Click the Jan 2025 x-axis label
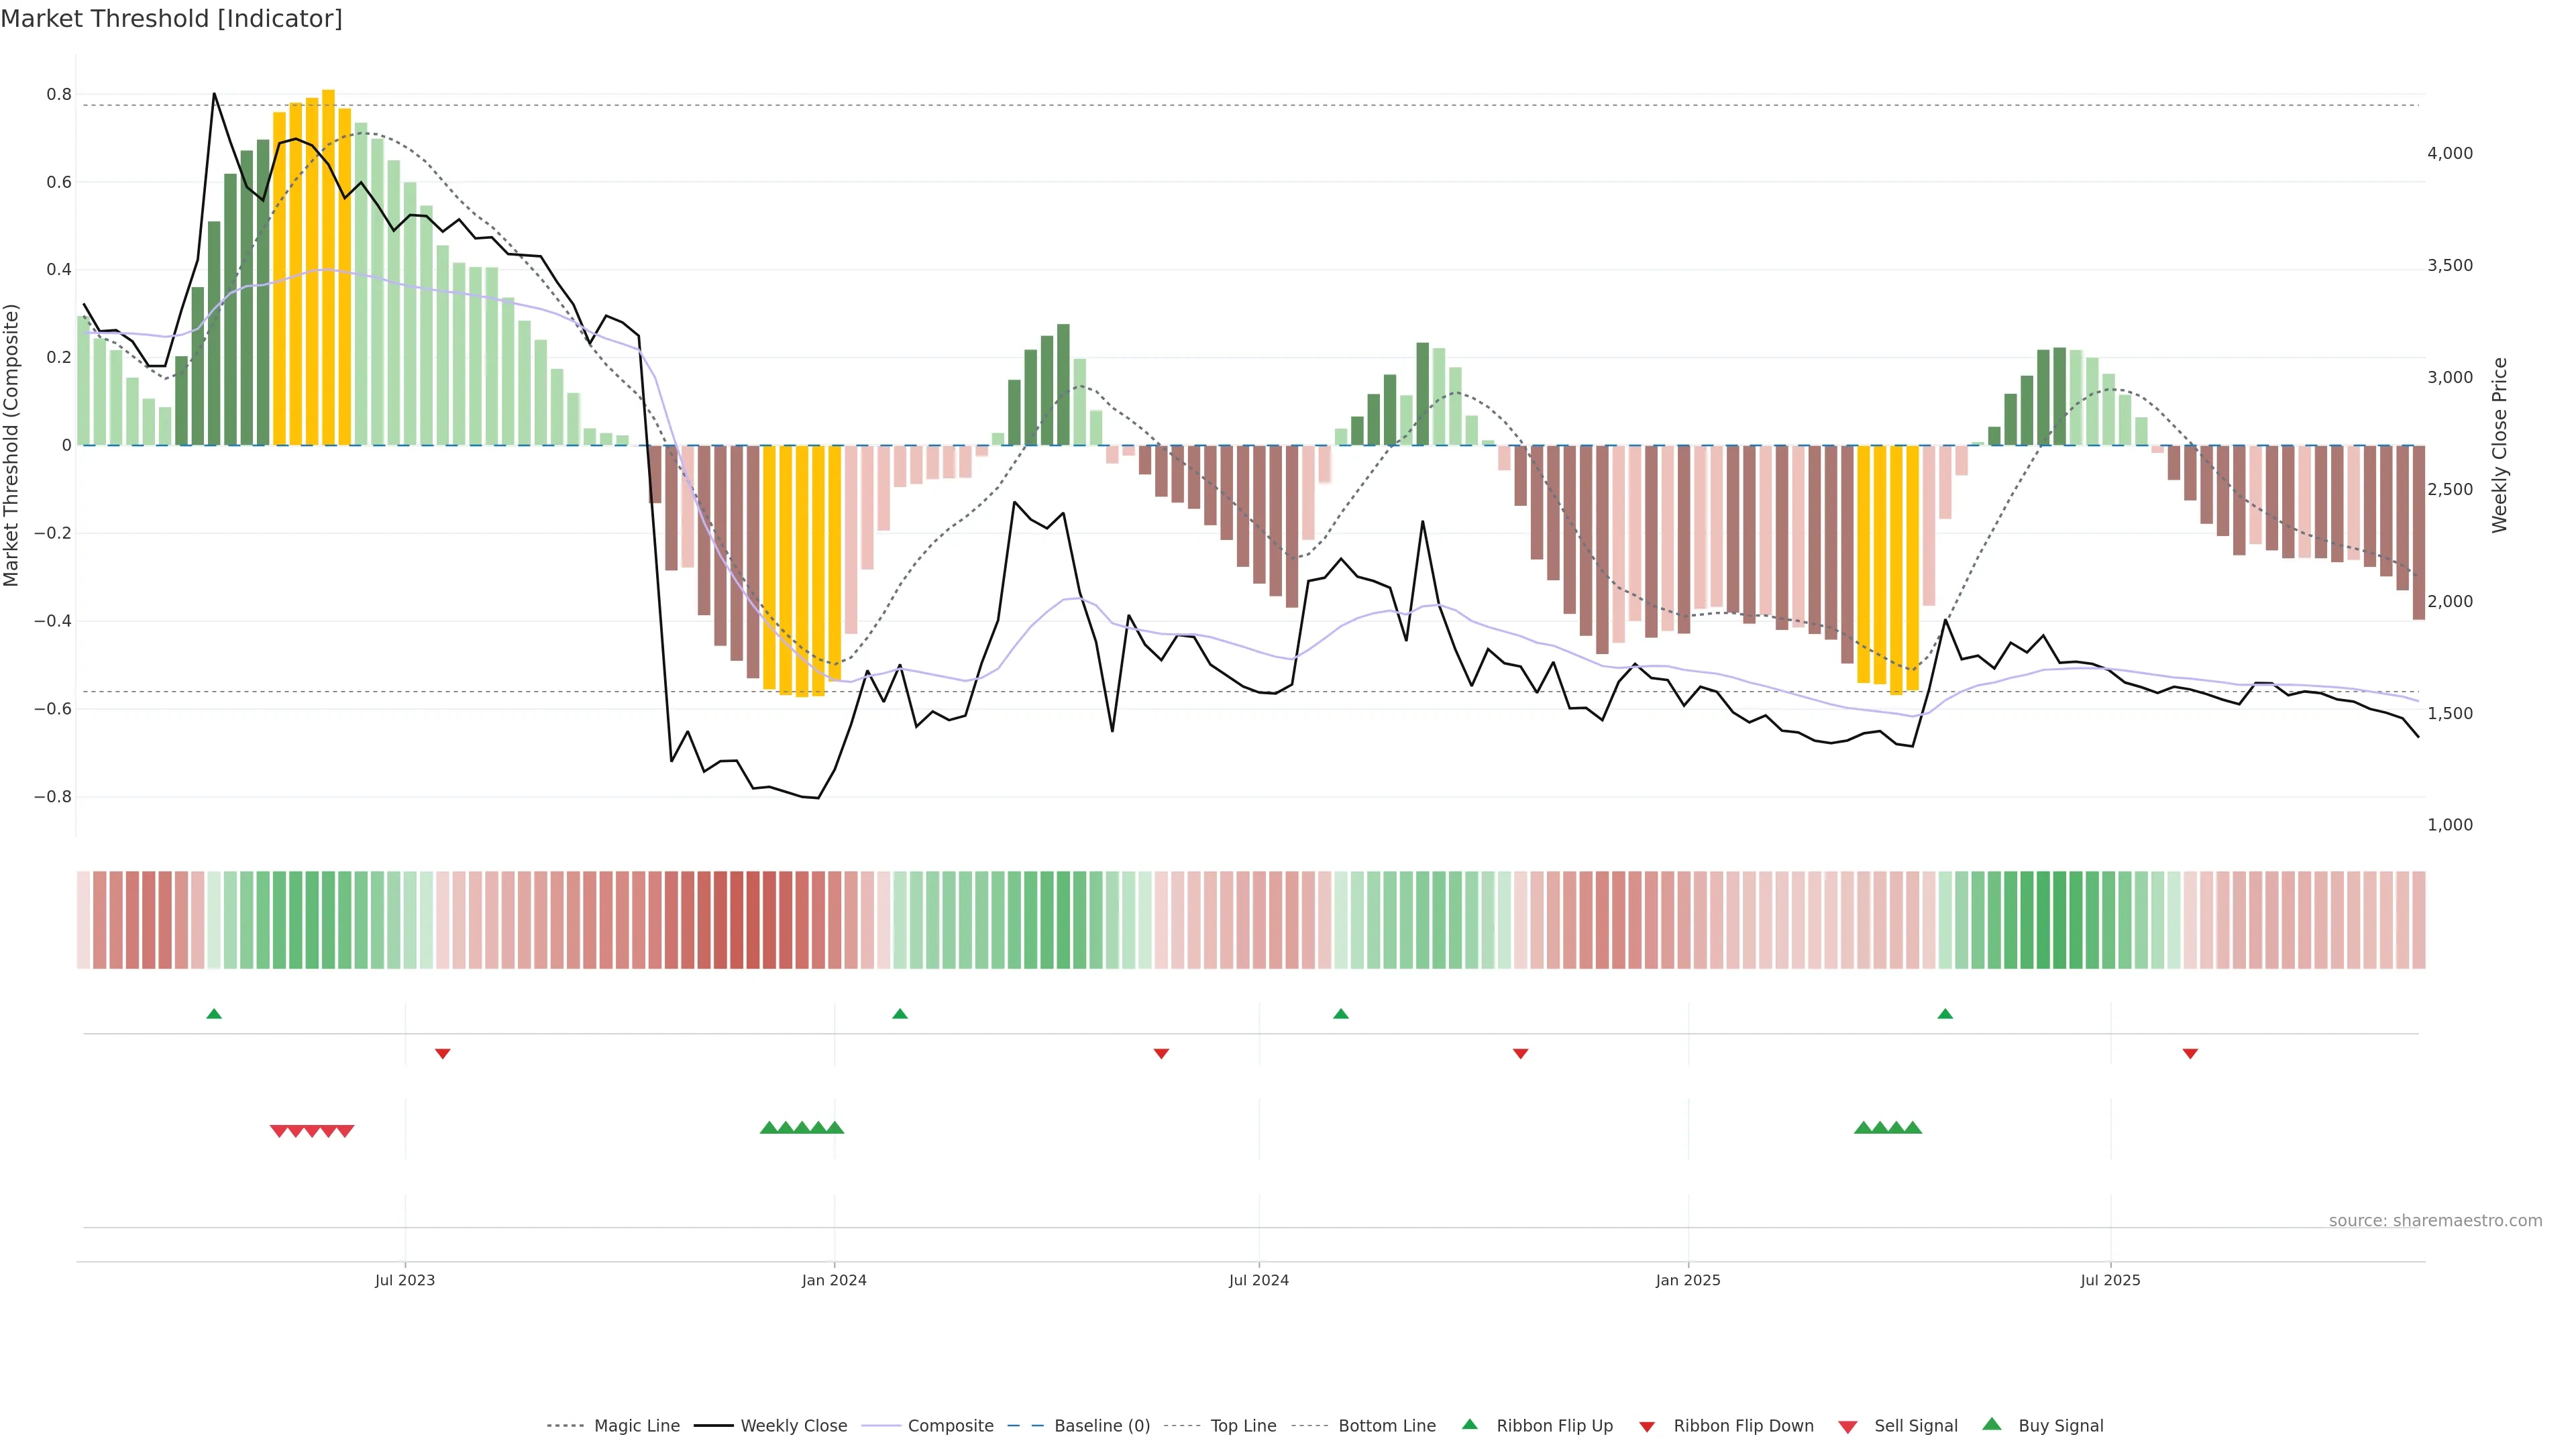Image resolution: width=2576 pixels, height=1449 pixels. click(1688, 1280)
